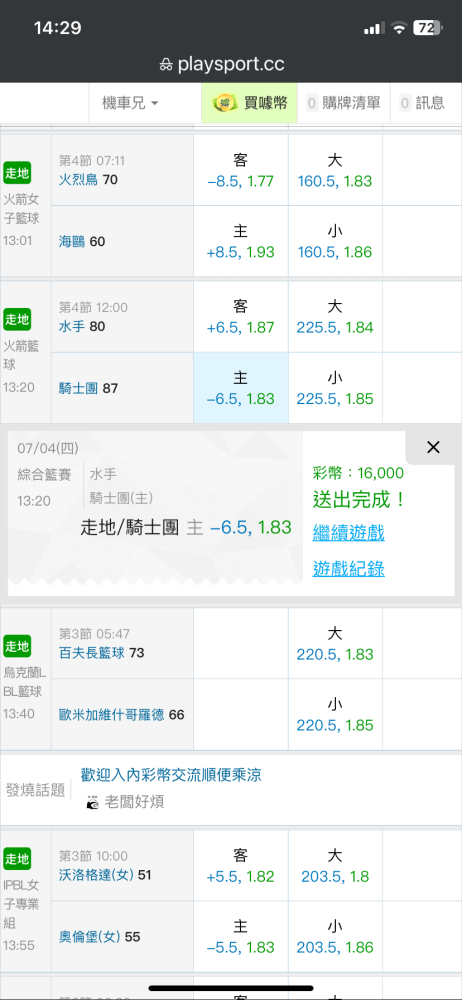Tap the 買噱幣 coin icon
The image size is (462, 1000).
(225, 103)
